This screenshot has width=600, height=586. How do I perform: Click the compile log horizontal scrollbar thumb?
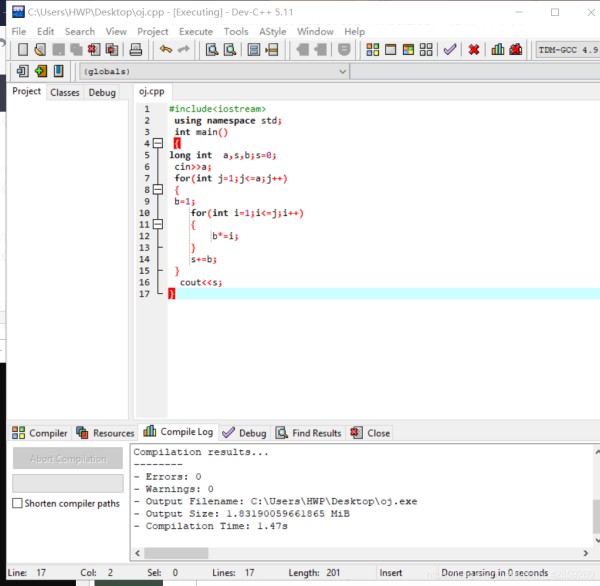[x=176, y=553]
